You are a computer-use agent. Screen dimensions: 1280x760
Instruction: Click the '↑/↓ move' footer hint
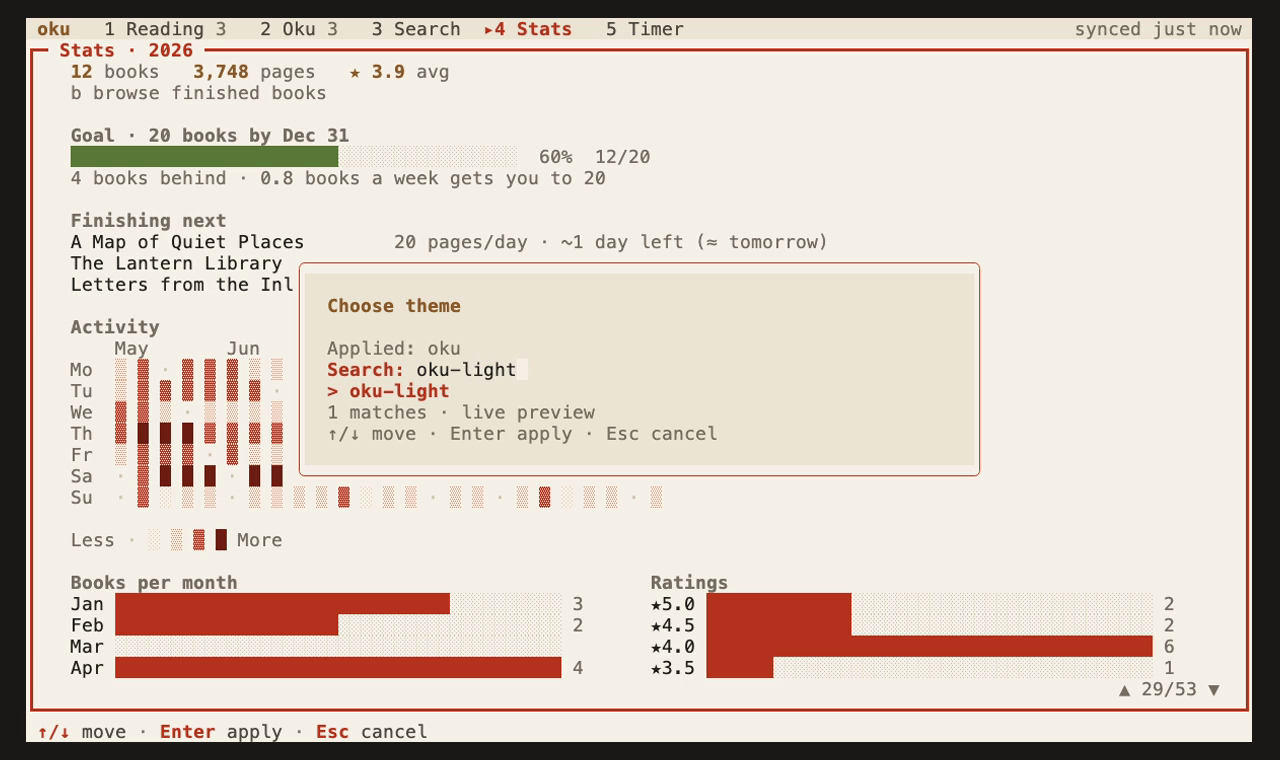coord(82,732)
